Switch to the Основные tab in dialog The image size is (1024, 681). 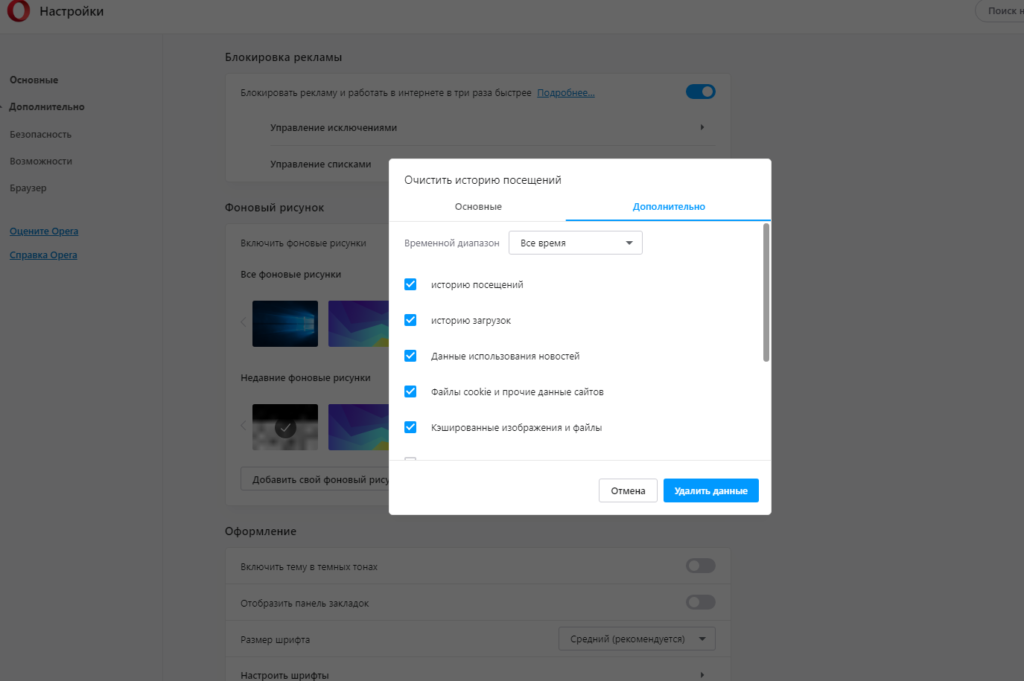click(x=478, y=206)
